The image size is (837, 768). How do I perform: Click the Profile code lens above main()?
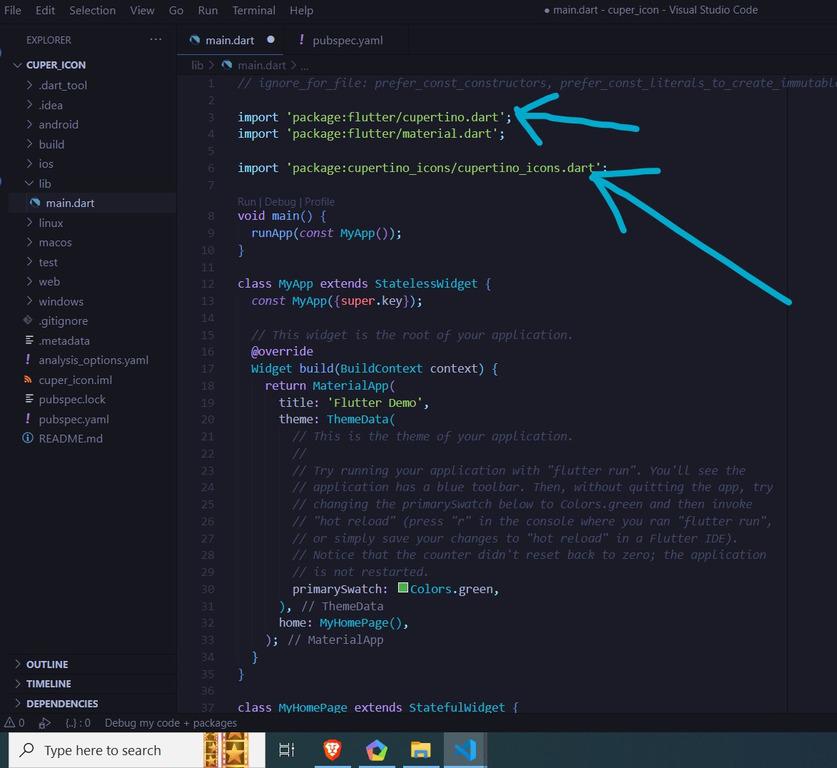click(320, 202)
